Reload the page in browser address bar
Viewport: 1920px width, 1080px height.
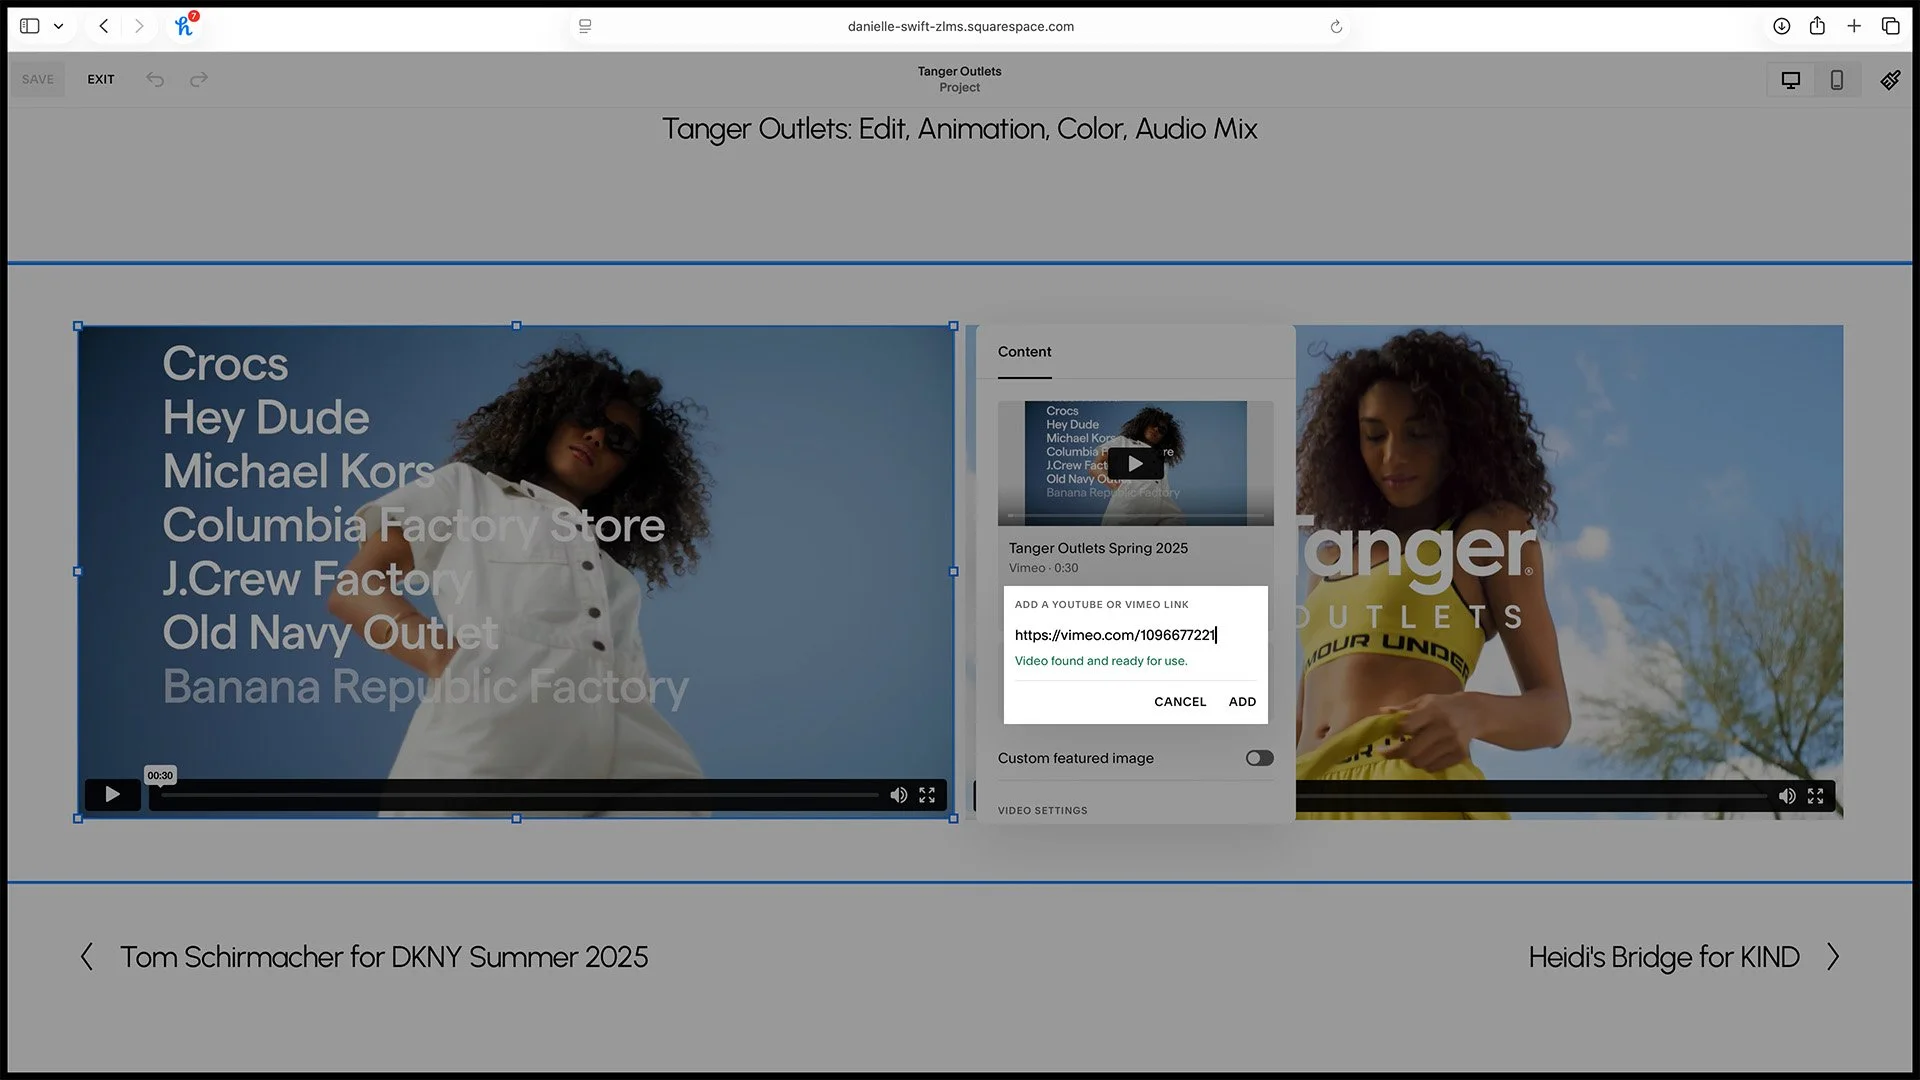point(1336,27)
